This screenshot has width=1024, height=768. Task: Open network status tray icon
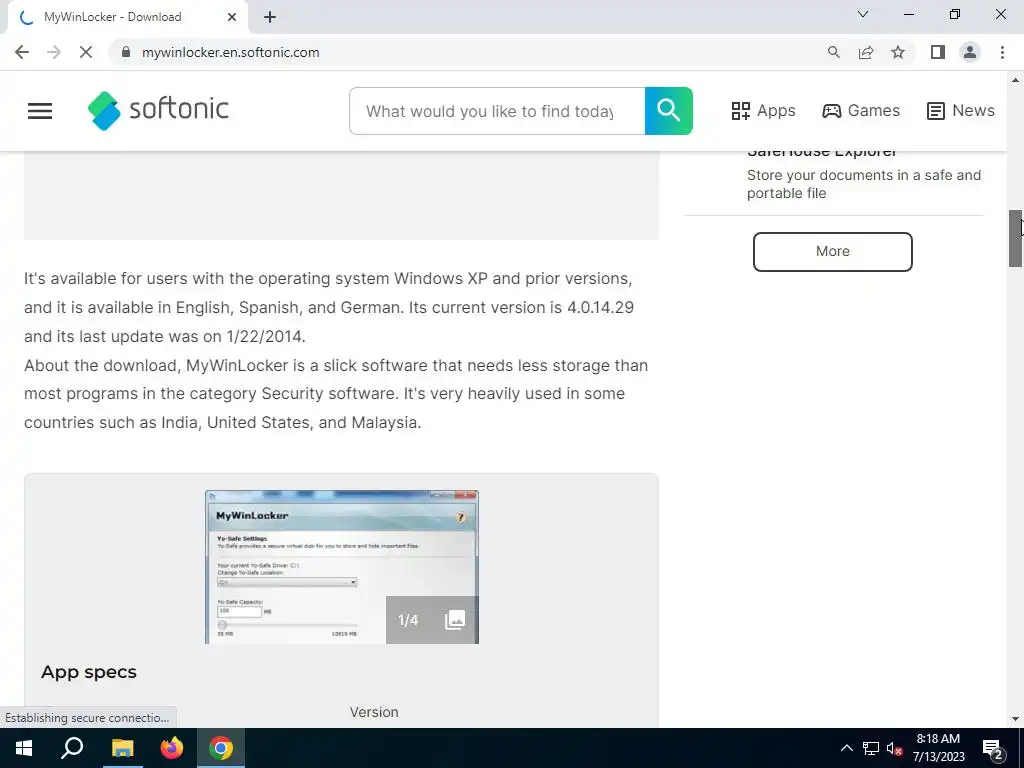871,748
